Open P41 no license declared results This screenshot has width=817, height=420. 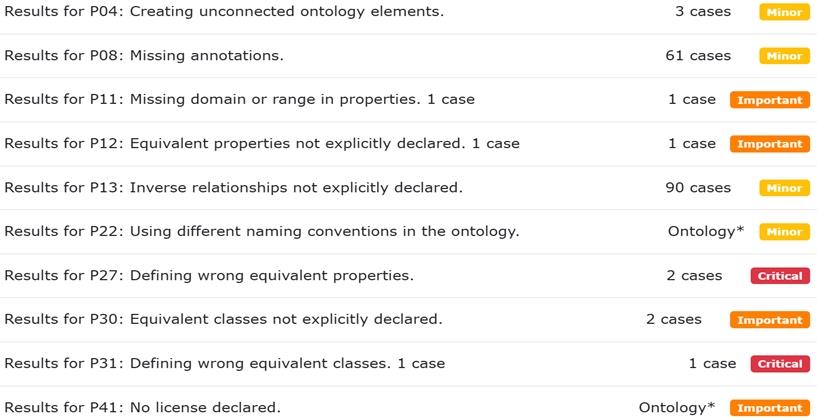(142, 408)
